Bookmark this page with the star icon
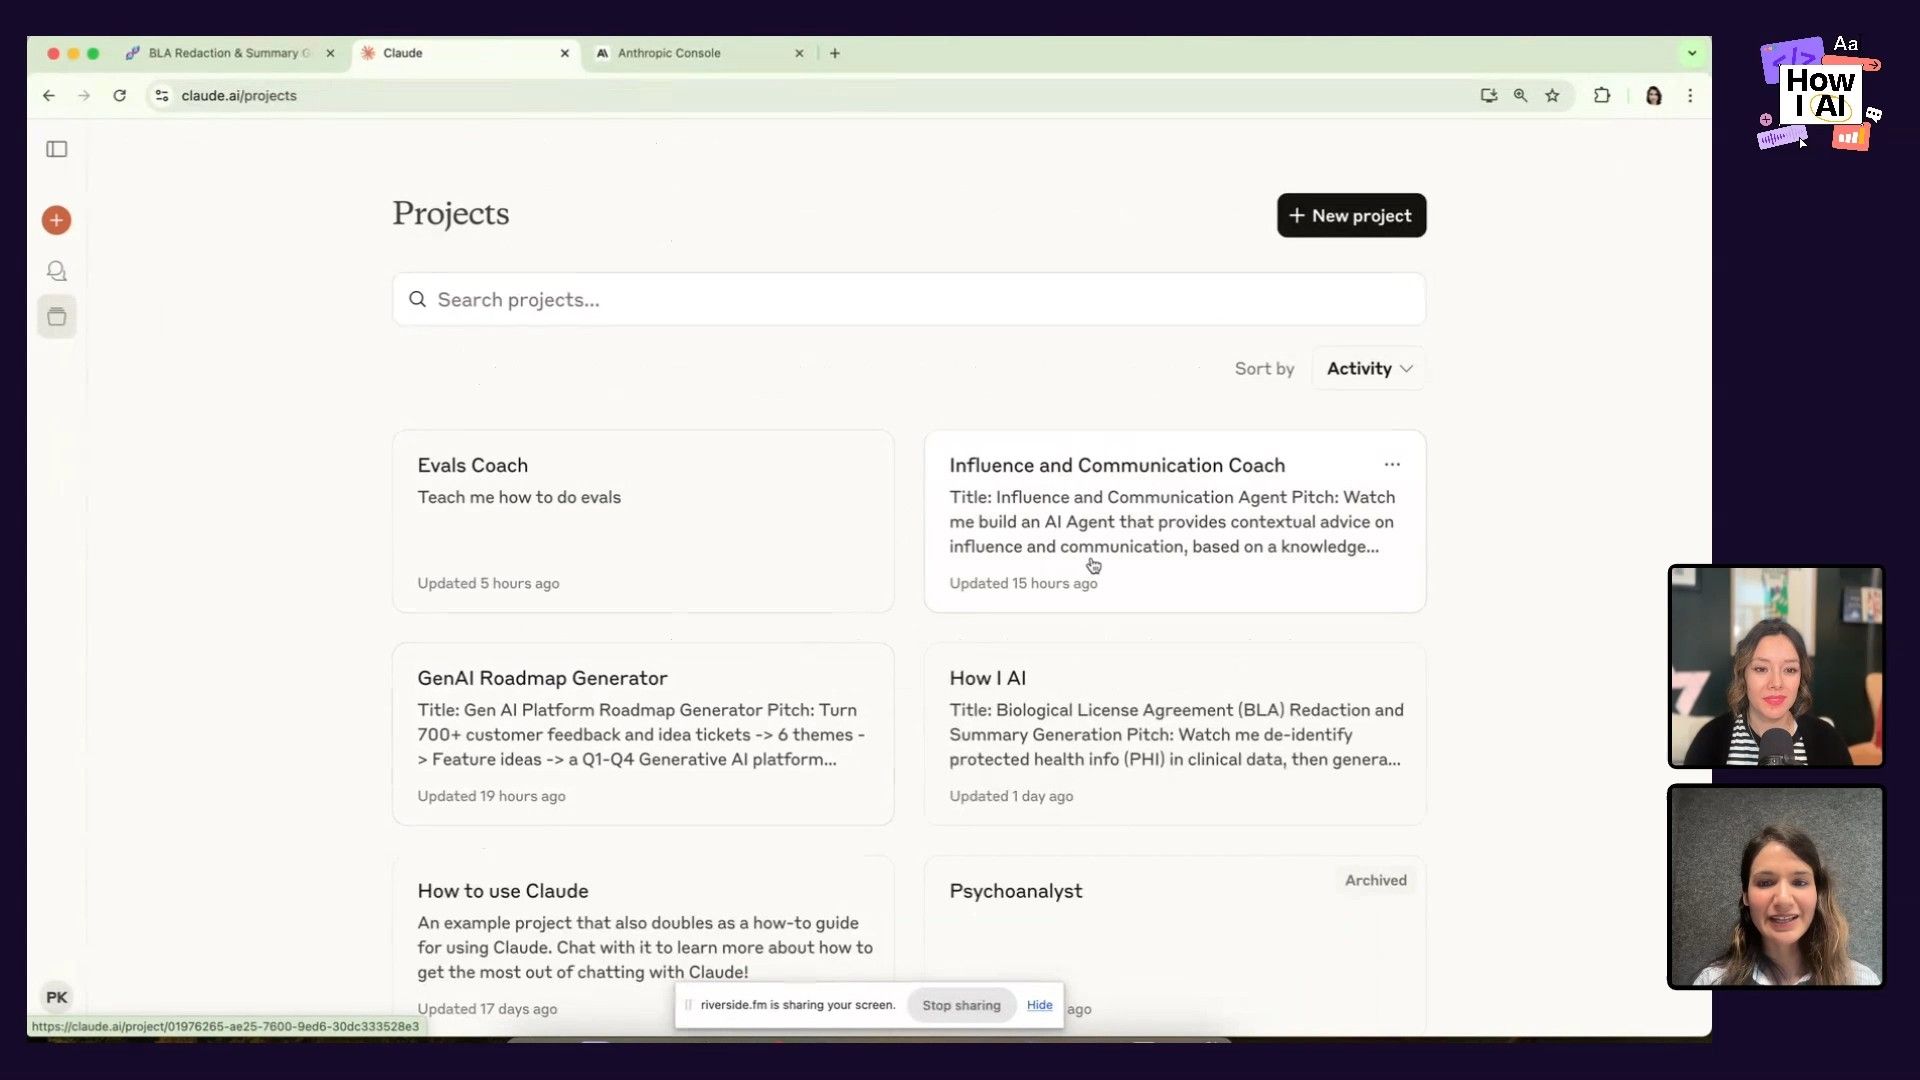Viewport: 1920px width, 1080px height. (x=1552, y=96)
